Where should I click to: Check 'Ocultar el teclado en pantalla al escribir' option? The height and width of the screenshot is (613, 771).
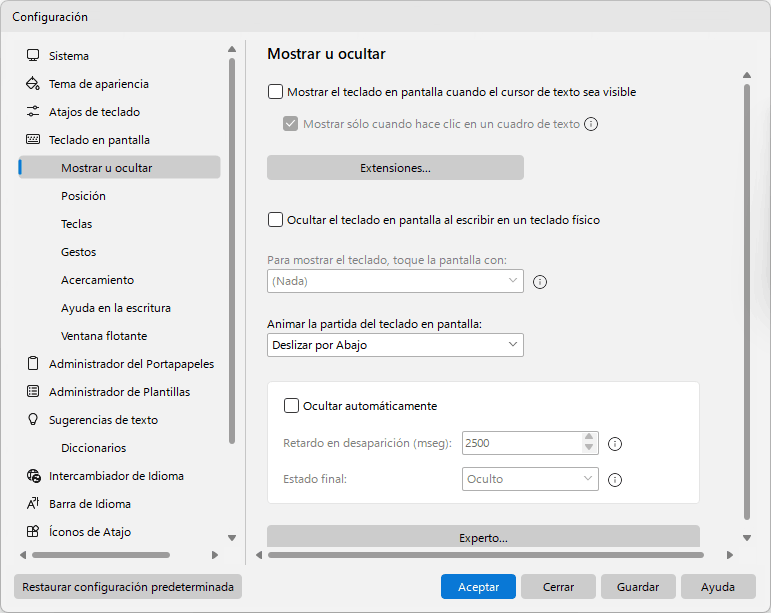click(275, 220)
